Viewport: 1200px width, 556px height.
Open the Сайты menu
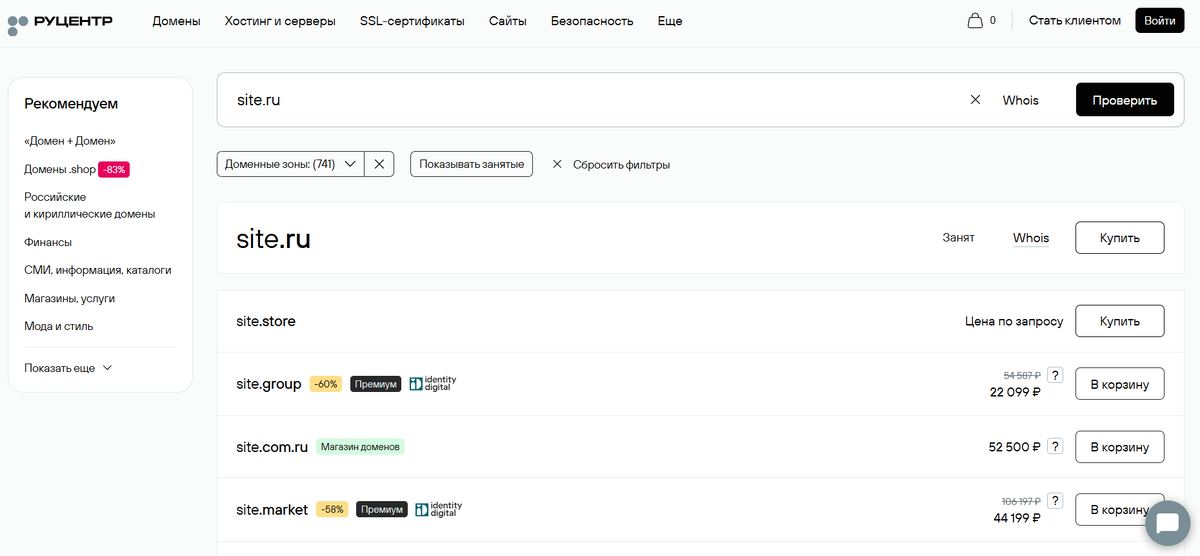click(508, 21)
